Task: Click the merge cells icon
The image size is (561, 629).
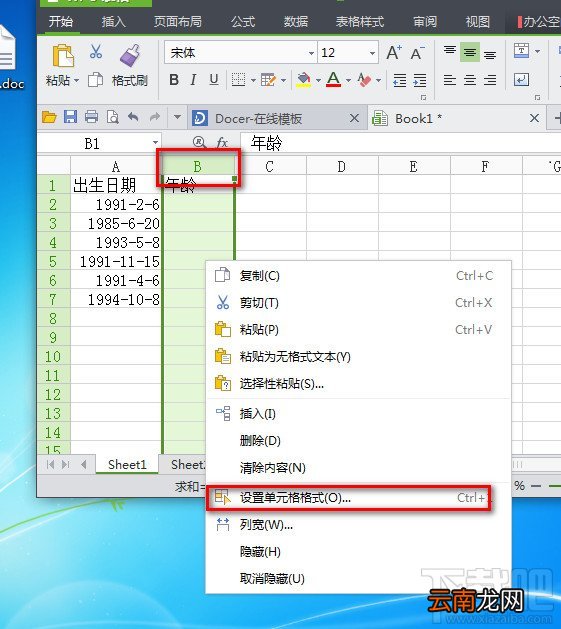Action: [x=522, y=51]
